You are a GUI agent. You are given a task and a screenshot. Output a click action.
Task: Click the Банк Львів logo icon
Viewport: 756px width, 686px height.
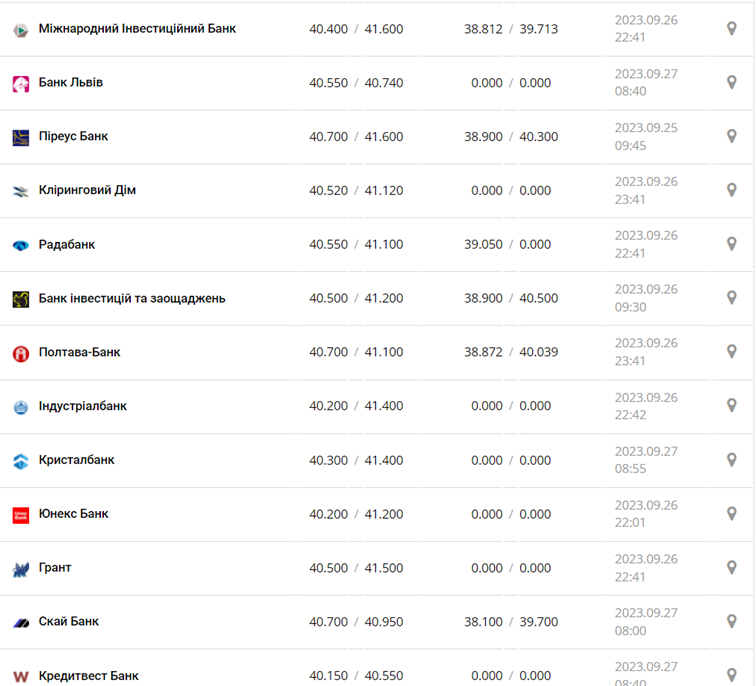[21, 84]
